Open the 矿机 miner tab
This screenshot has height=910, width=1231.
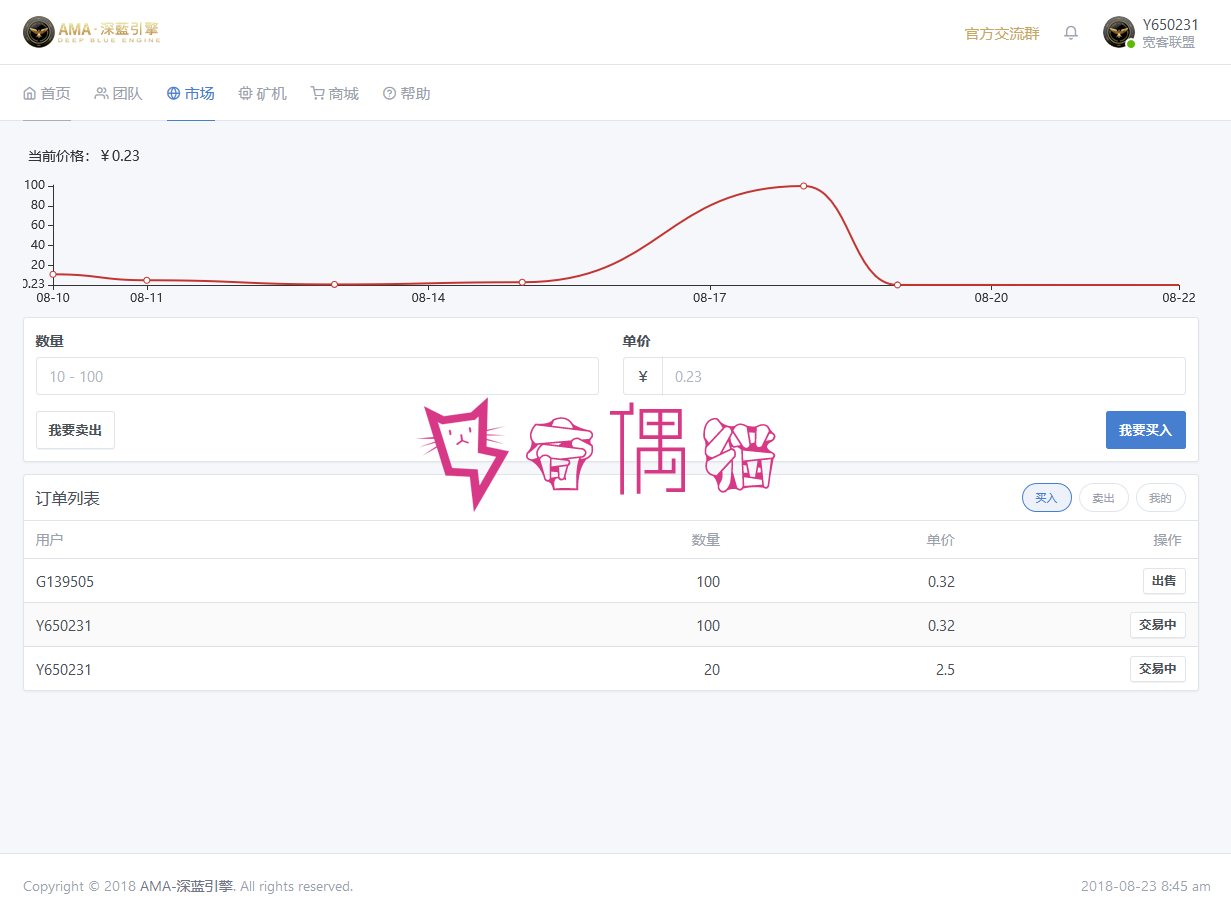pos(263,93)
